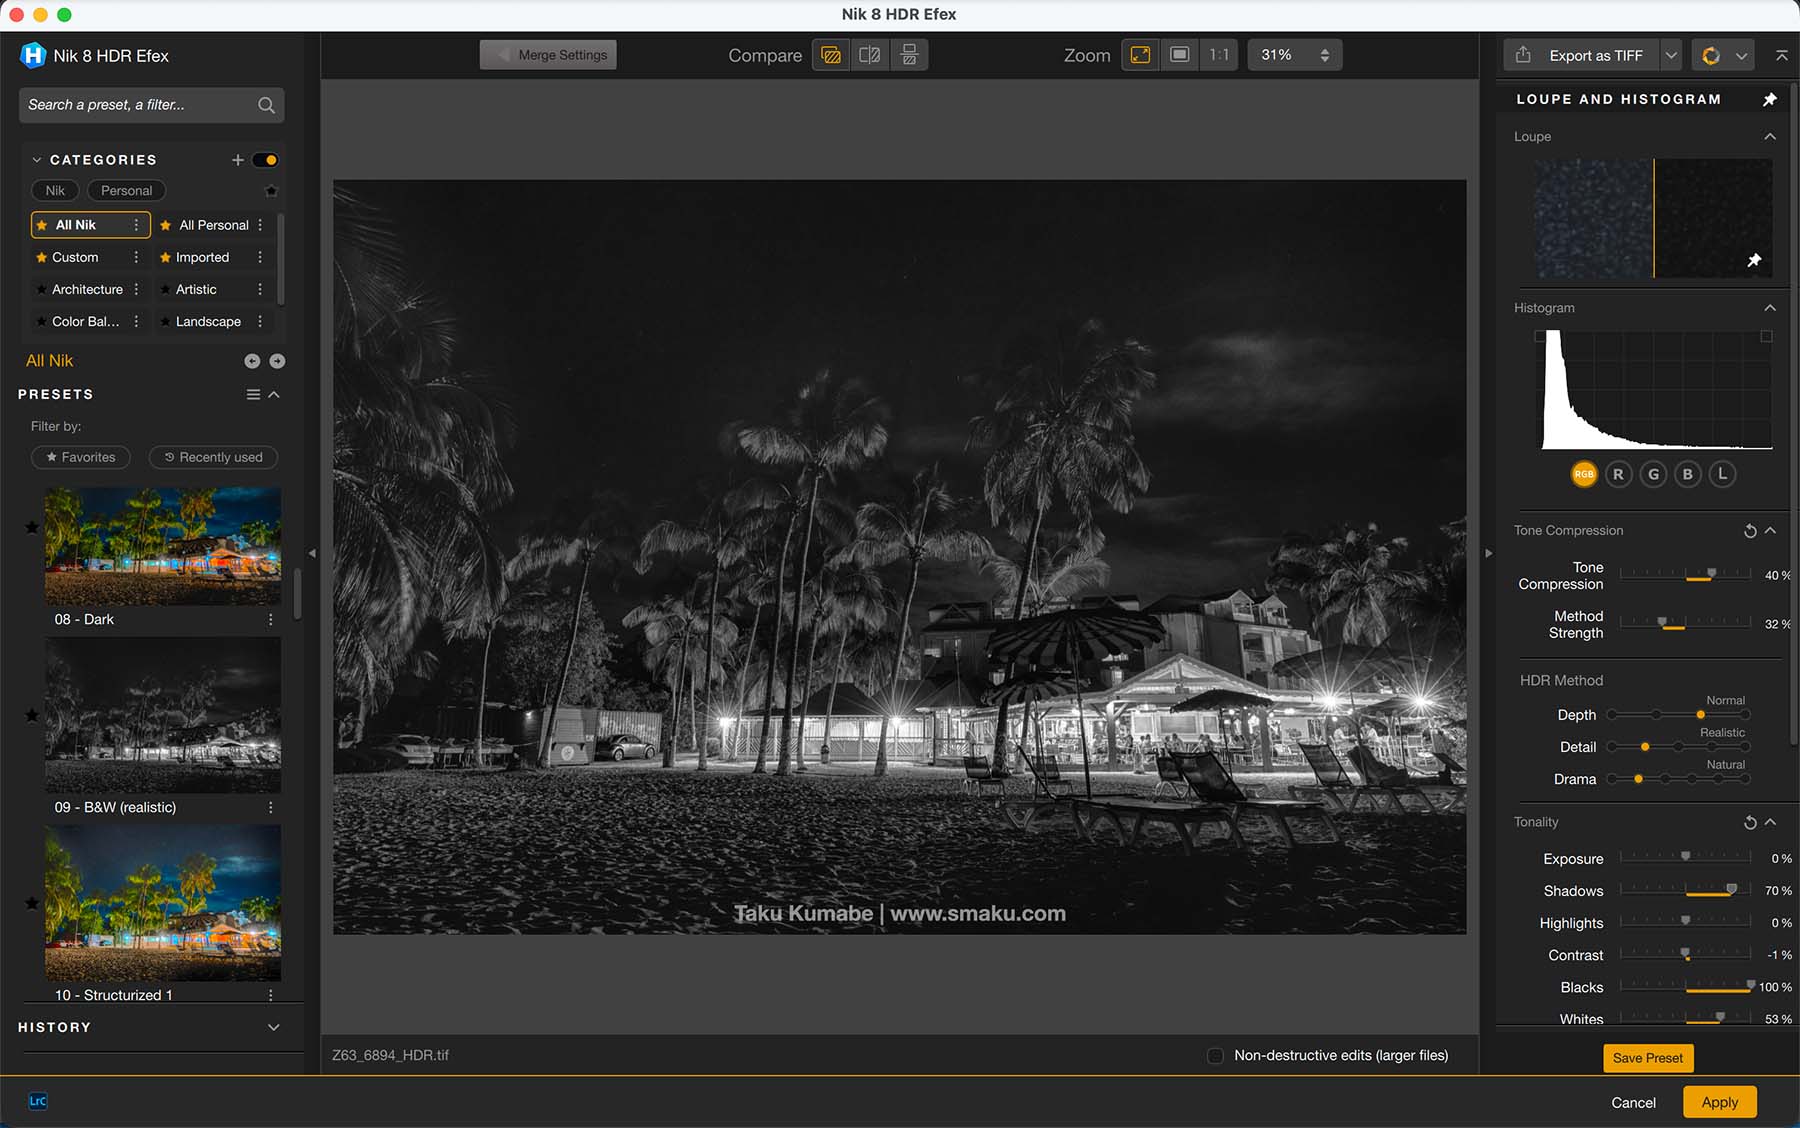The image size is (1800, 1128).
Task: Toggle the Categories switch
Action: pyautogui.click(x=265, y=160)
